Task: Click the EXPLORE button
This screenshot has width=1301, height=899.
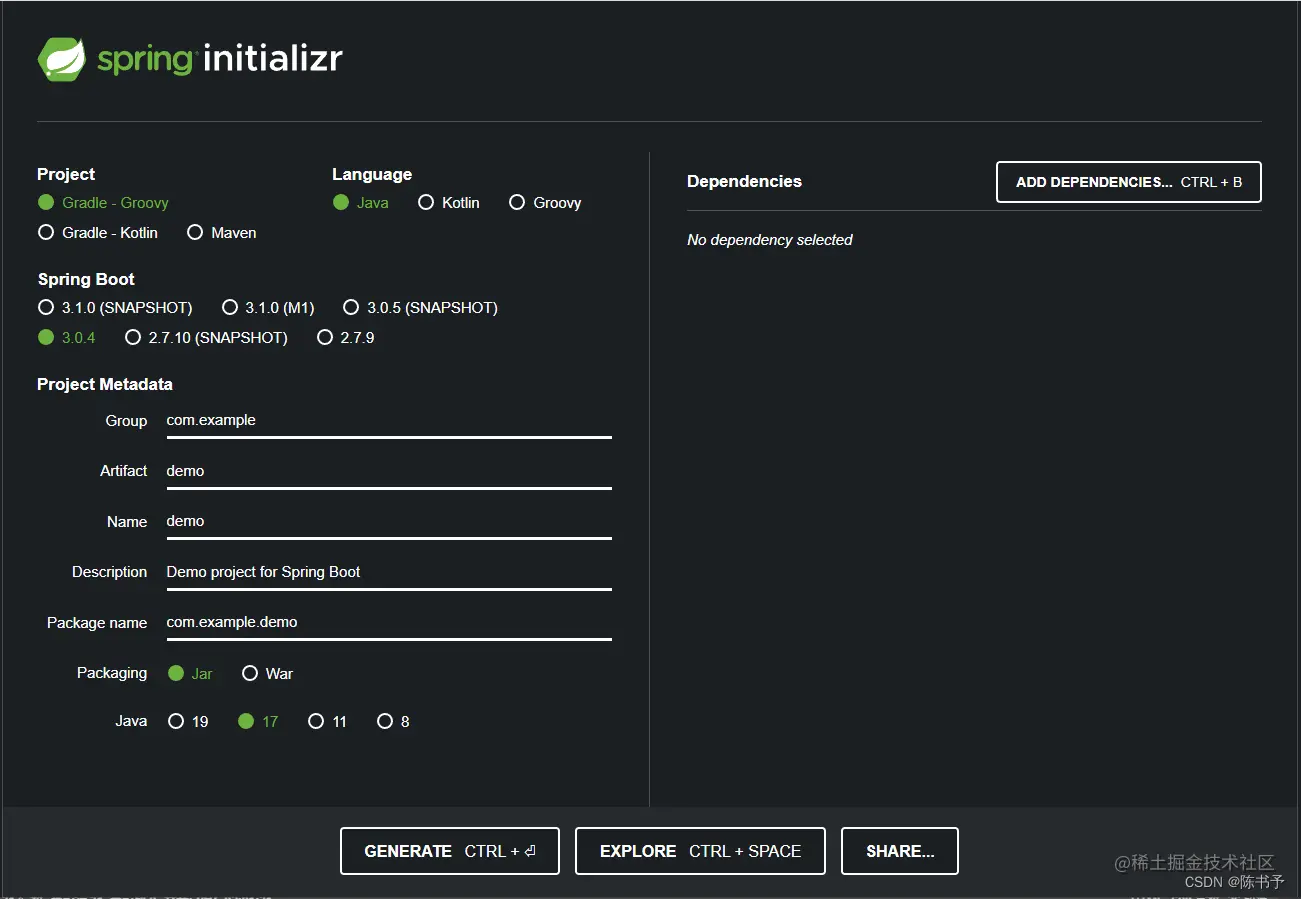Action: 700,851
